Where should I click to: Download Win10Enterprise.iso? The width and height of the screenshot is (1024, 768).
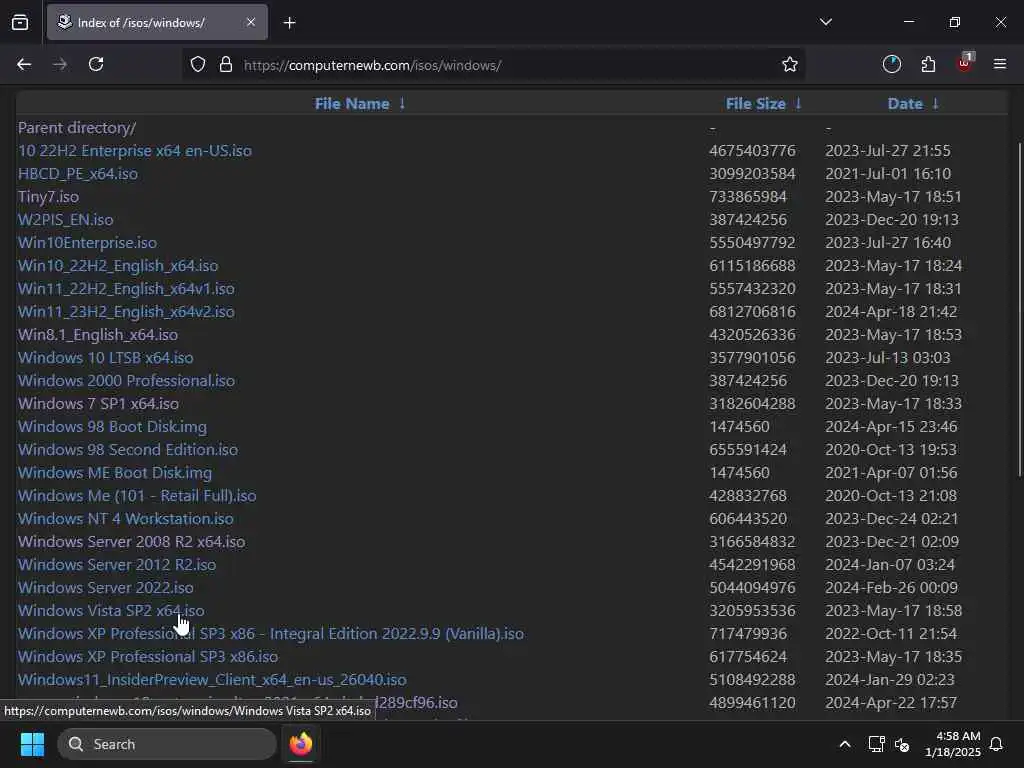(x=88, y=242)
